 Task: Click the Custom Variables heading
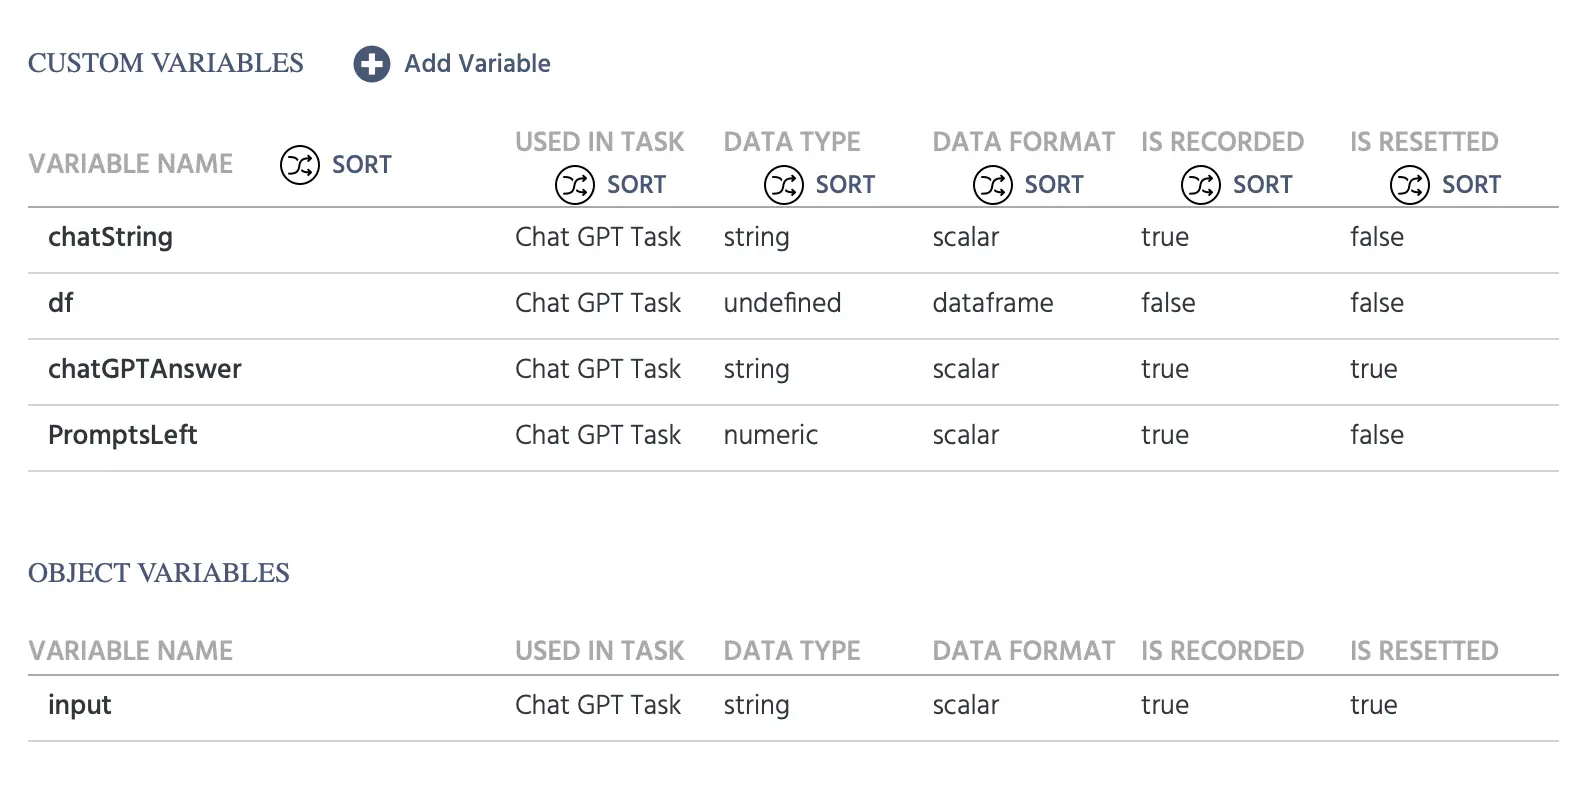pyautogui.click(x=166, y=63)
